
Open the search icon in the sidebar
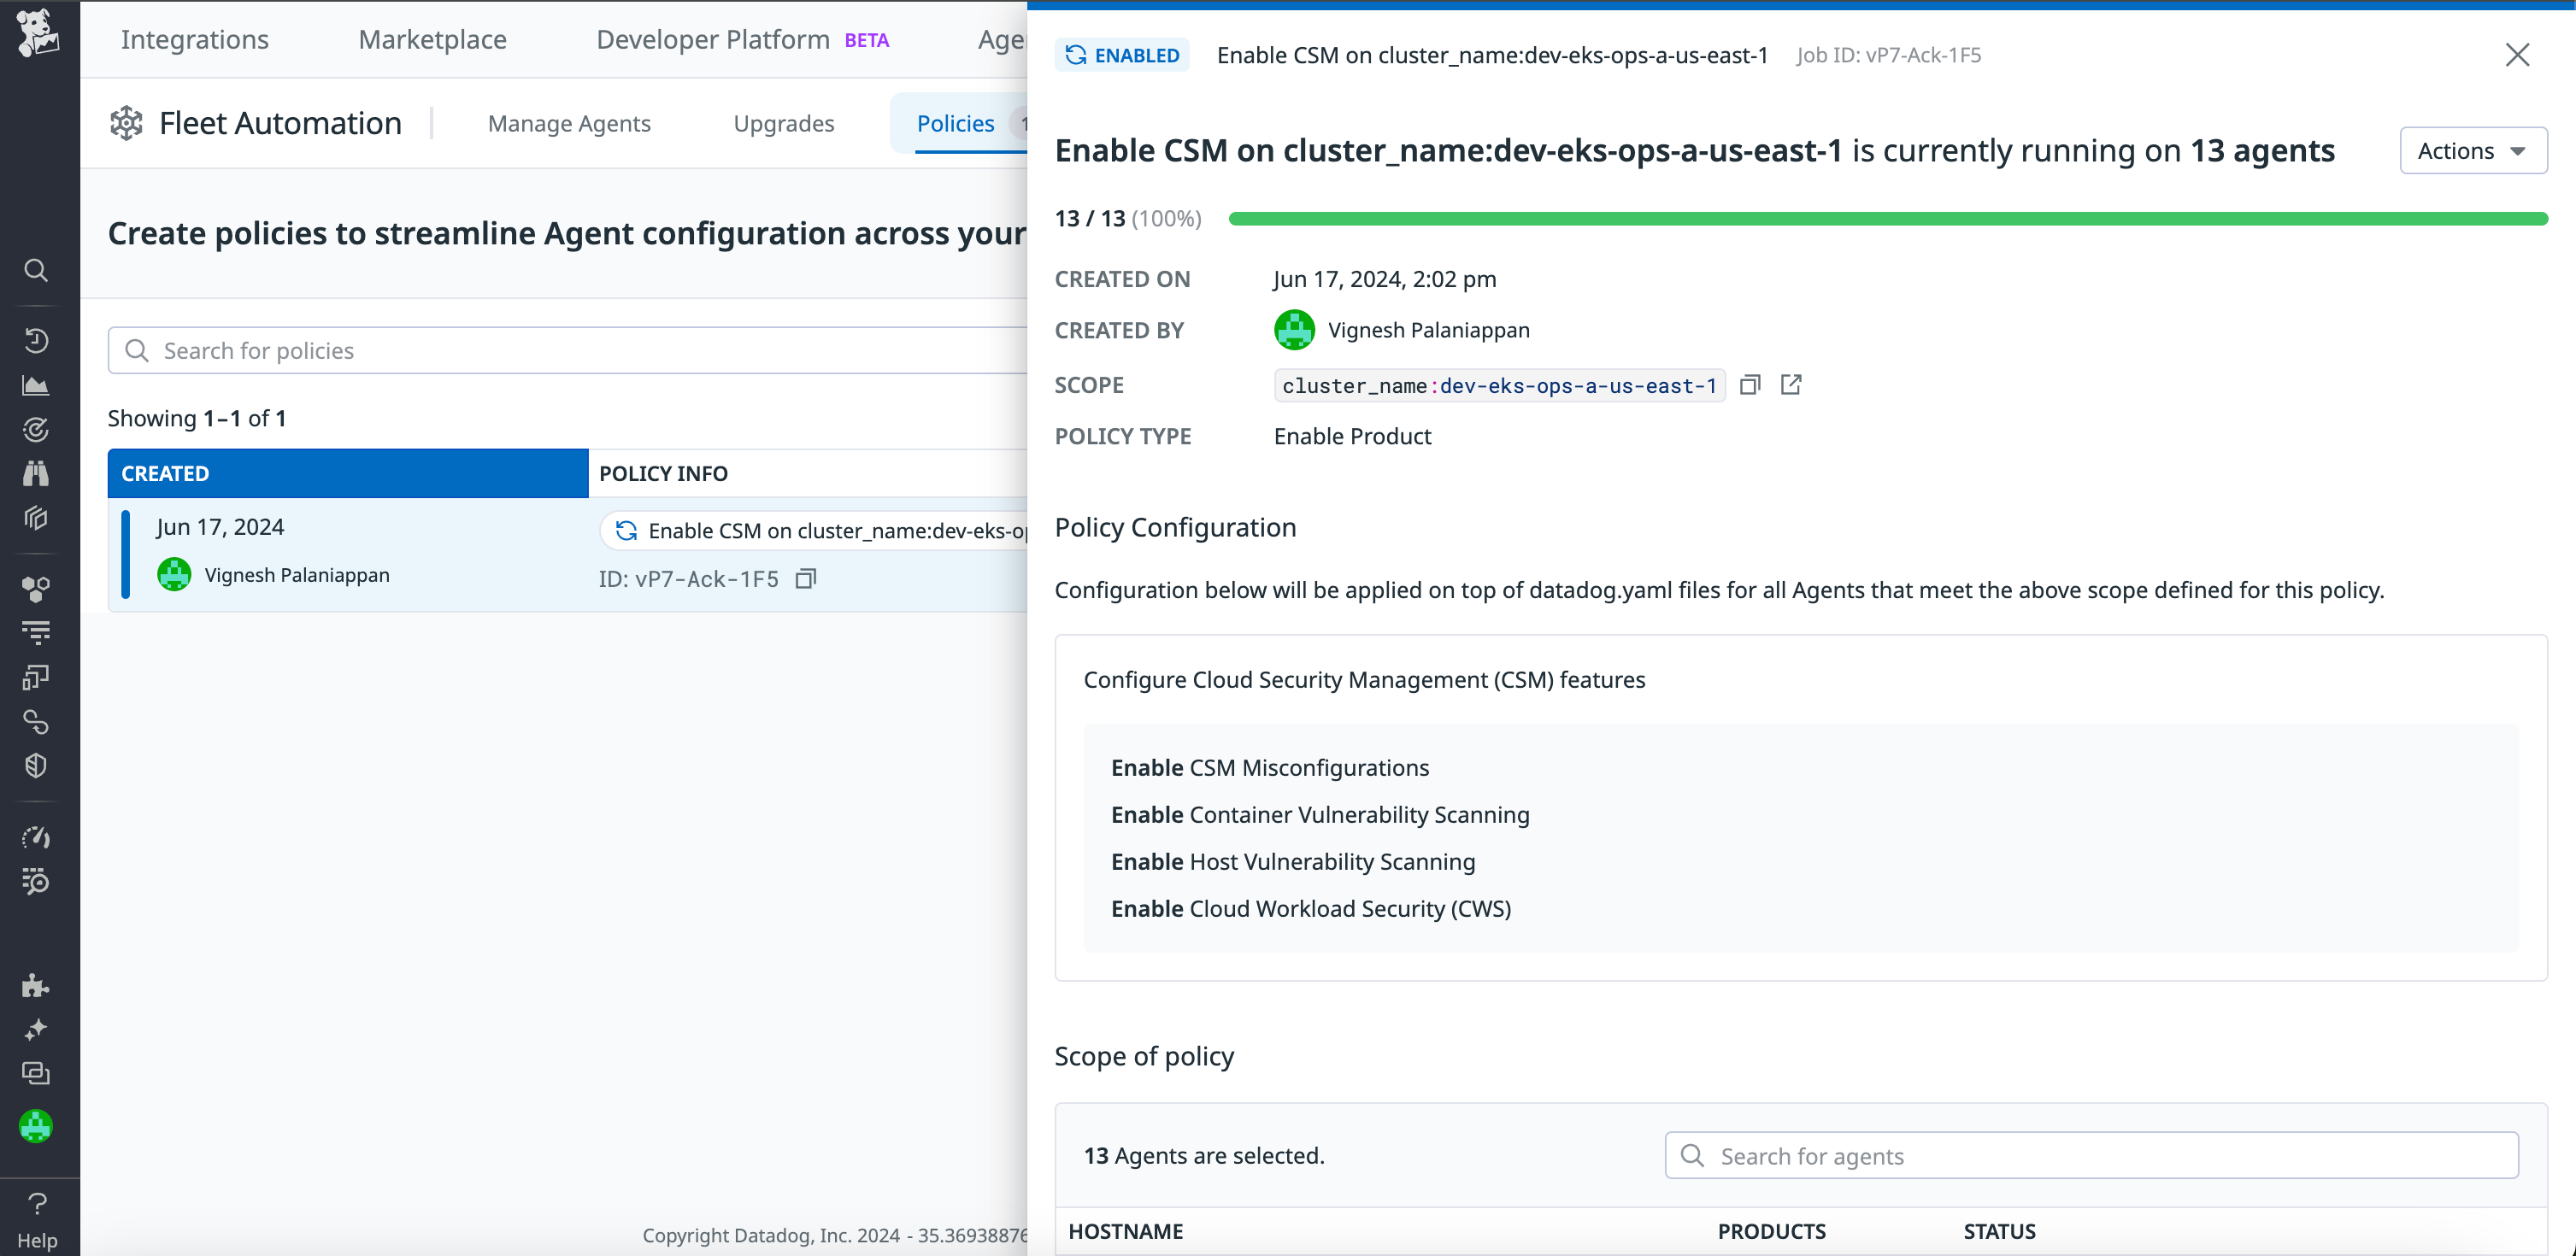[x=36, y=270]
